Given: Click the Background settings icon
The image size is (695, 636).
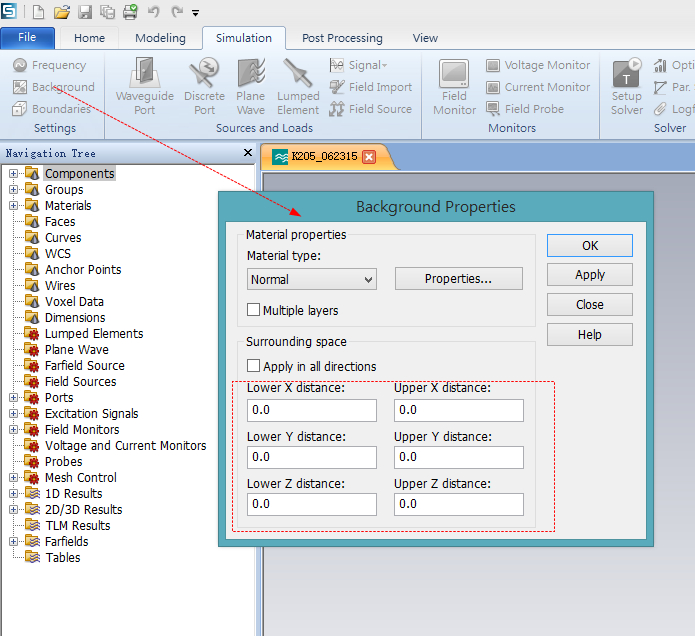Looking at the screenshot, I should pyautogui.click(x=20, y=87).
